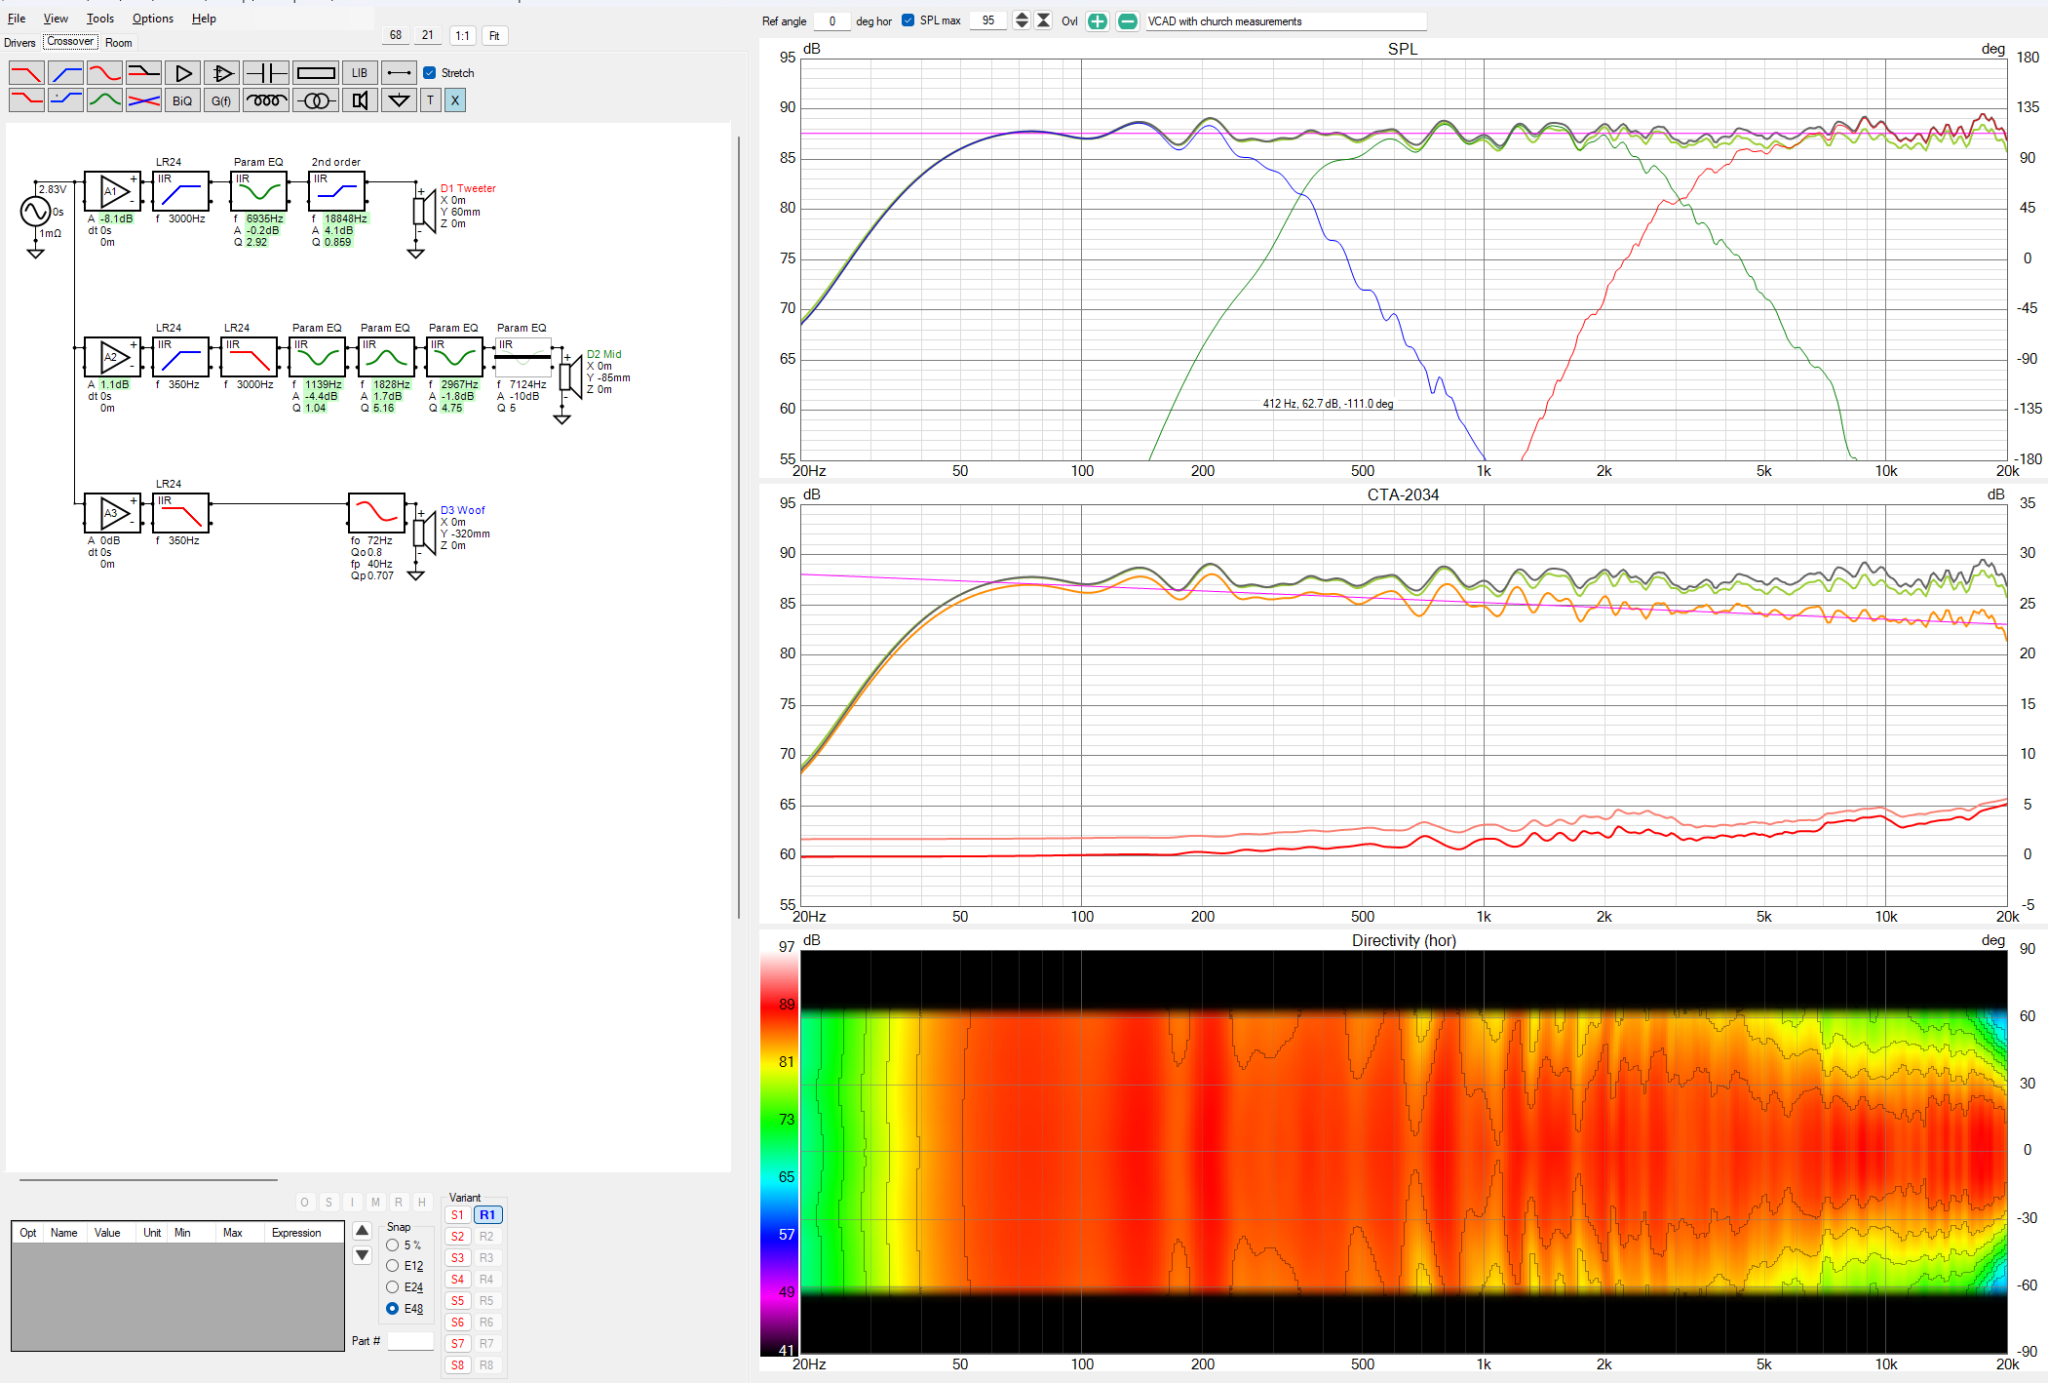Image resolution: width=2048 pixels, height=1383 pixels.
Task: Add a transformer component
Action: point(316,100)
